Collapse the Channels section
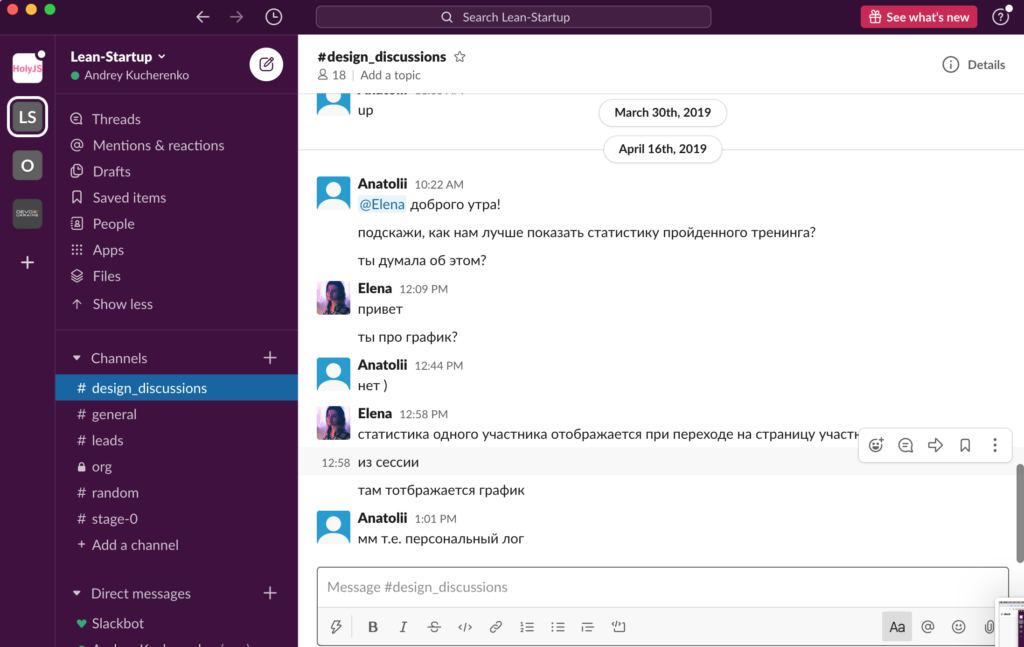The height and width of the screenshot is (647, 1024). [76, 358]
